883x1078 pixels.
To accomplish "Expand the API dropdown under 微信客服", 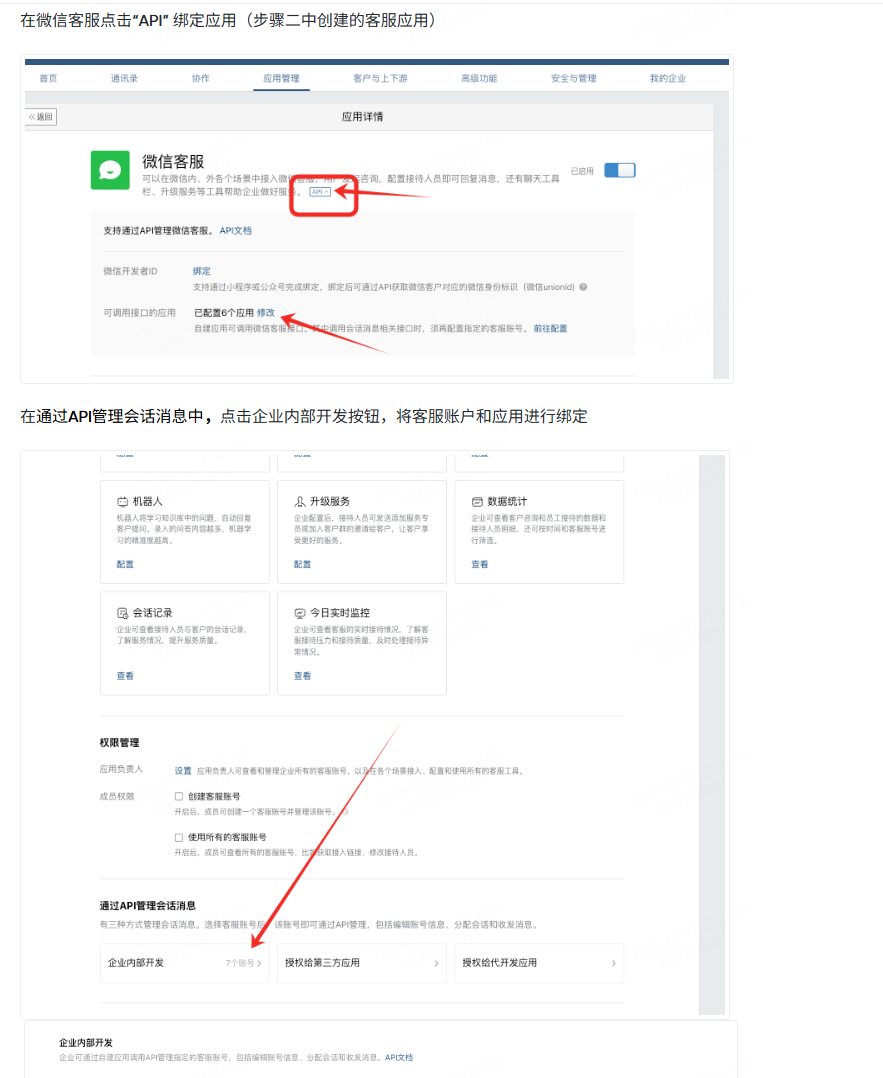I will click(x=320, y=191).
